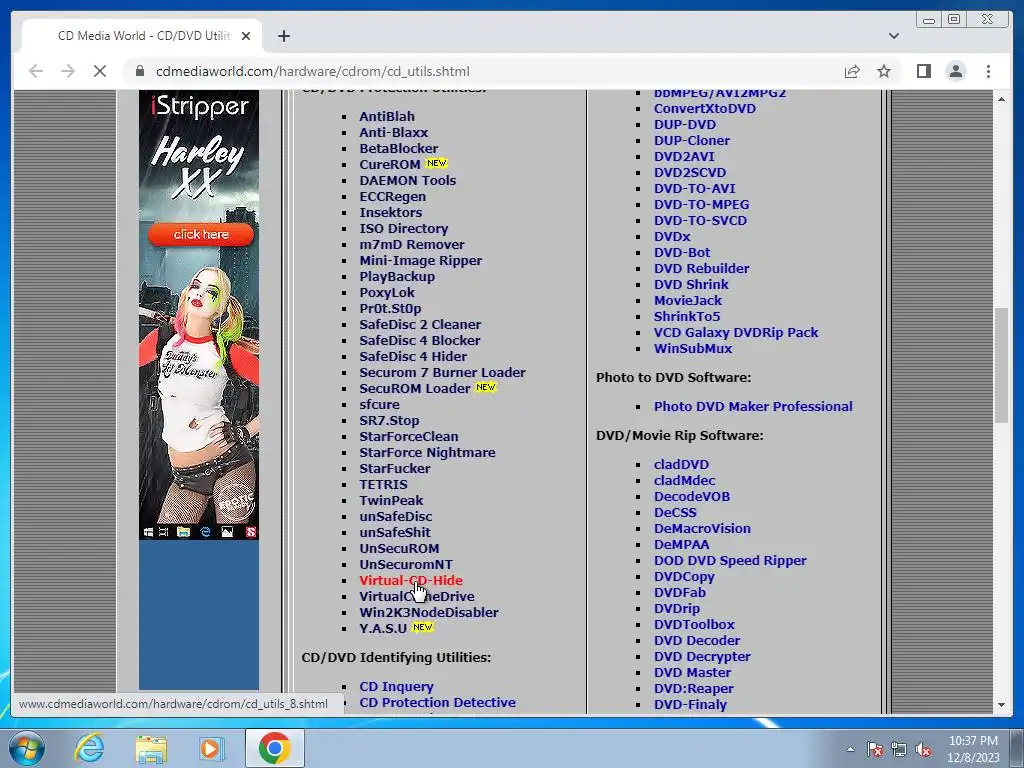Open the MovieJack link
Image resolution: width=1024 pixels, height=768 pixels.
point(688,300)
